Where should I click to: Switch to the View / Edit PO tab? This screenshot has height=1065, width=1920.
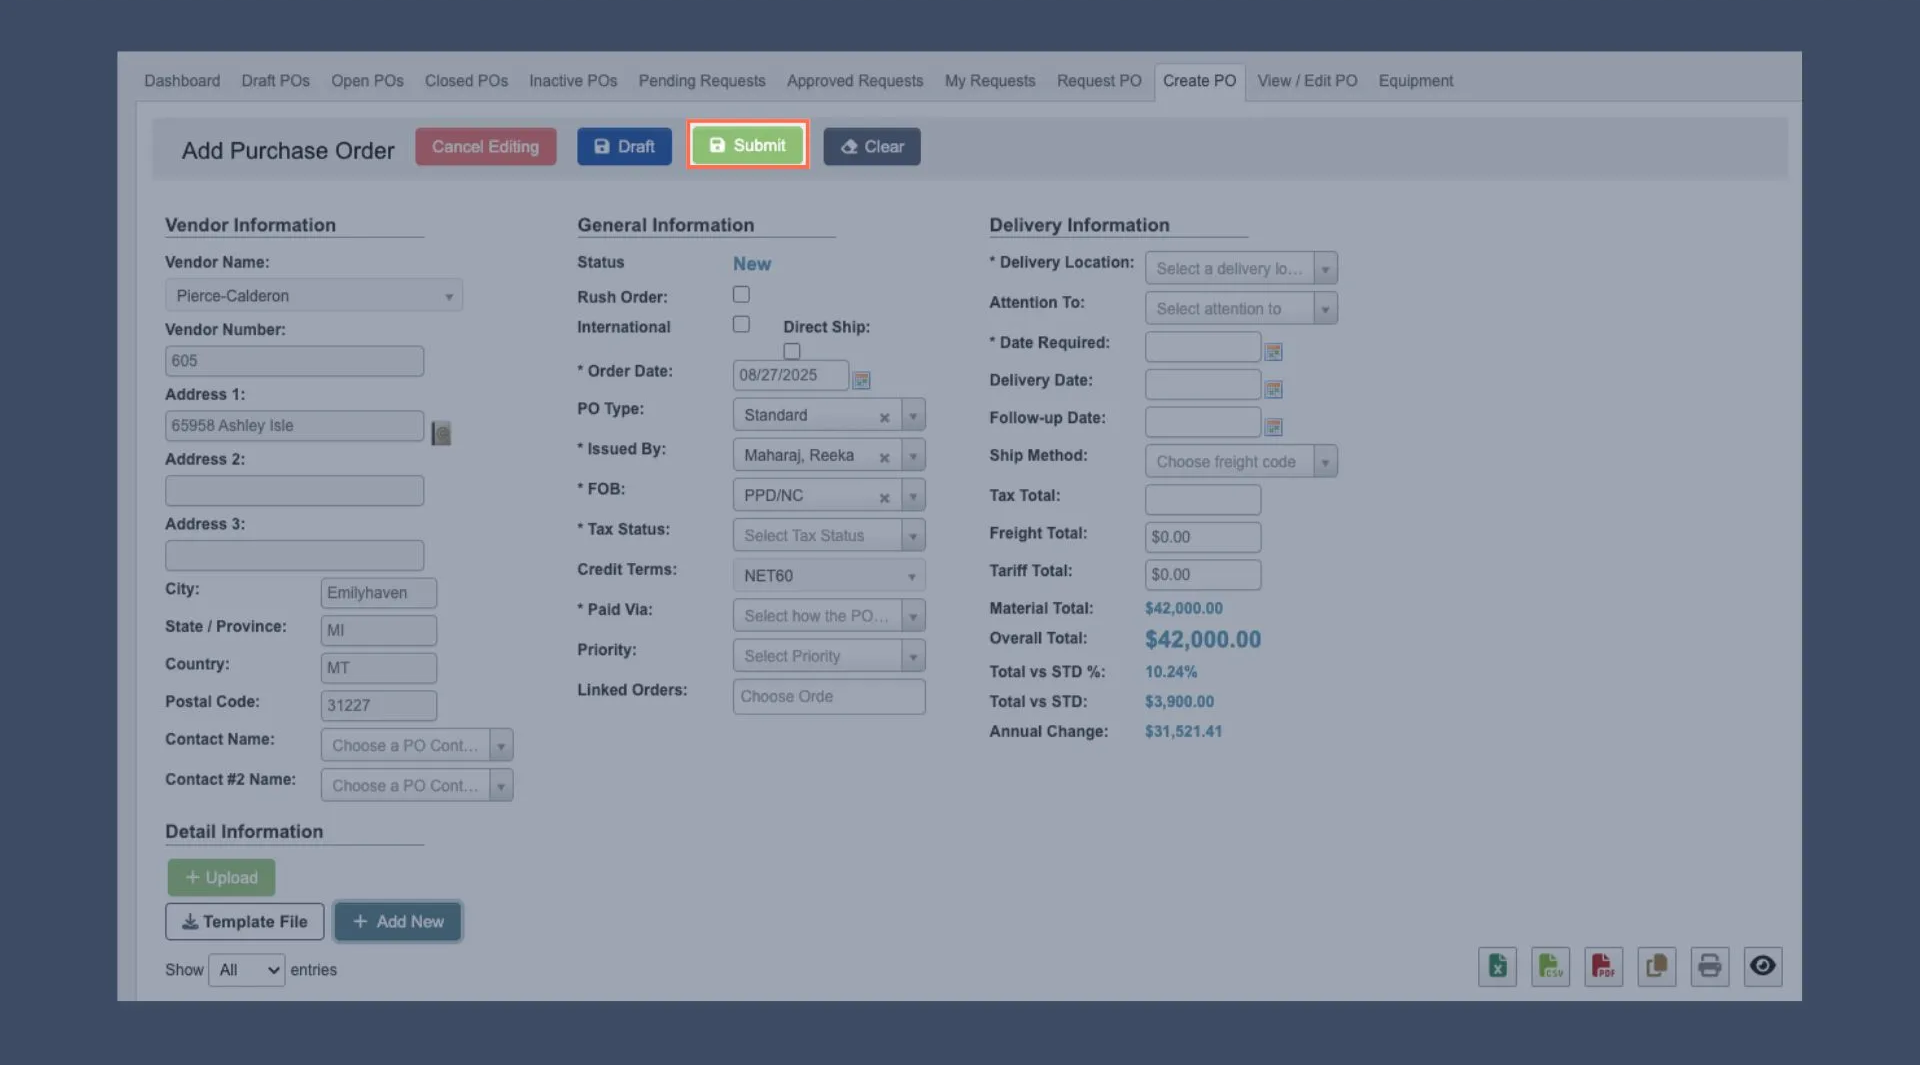(x=1307, y=81)
